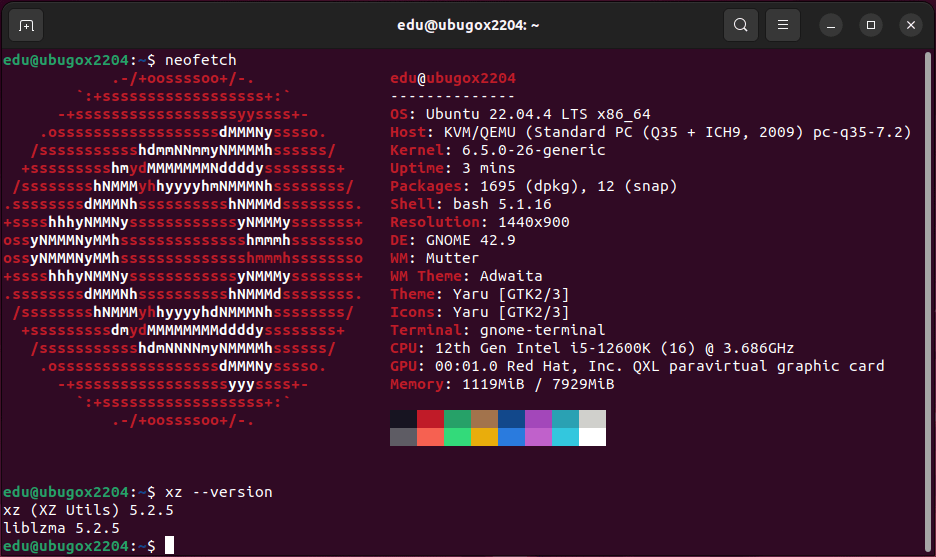
Task: Click the dark blue swatch in top row
Action: point(511,419)
